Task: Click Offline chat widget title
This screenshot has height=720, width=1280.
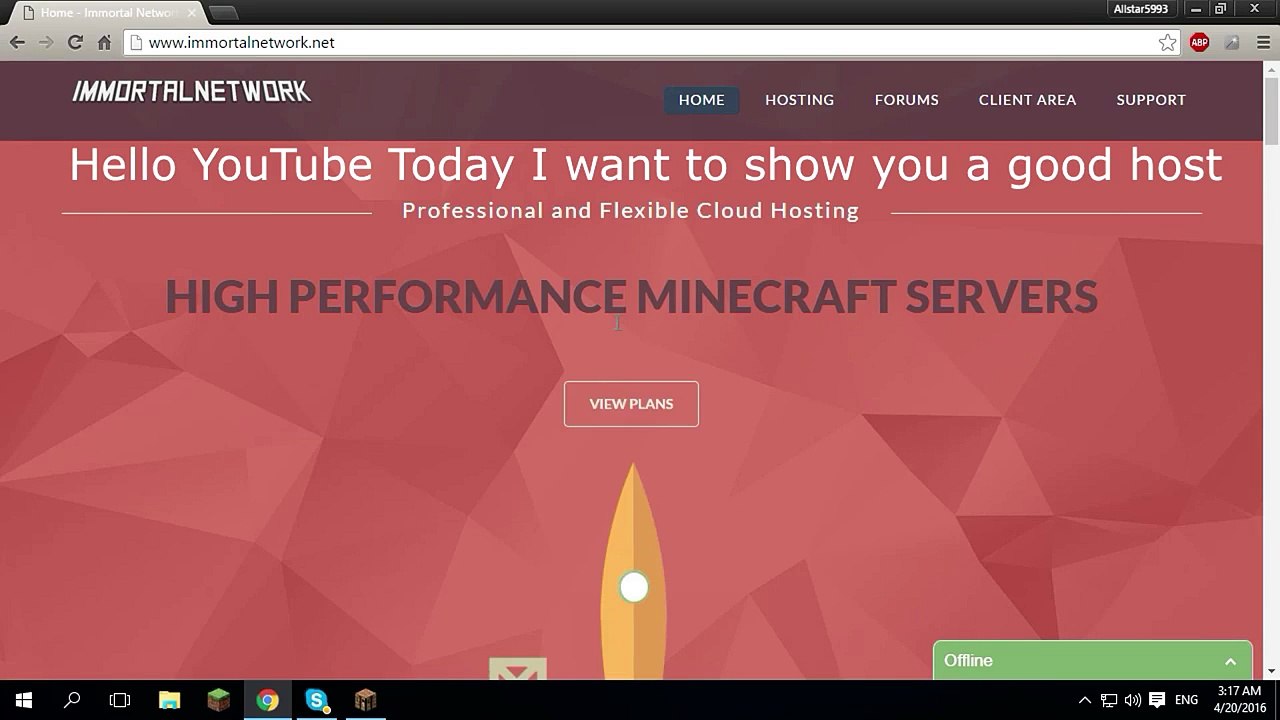Action: click(x=968, y=661)
